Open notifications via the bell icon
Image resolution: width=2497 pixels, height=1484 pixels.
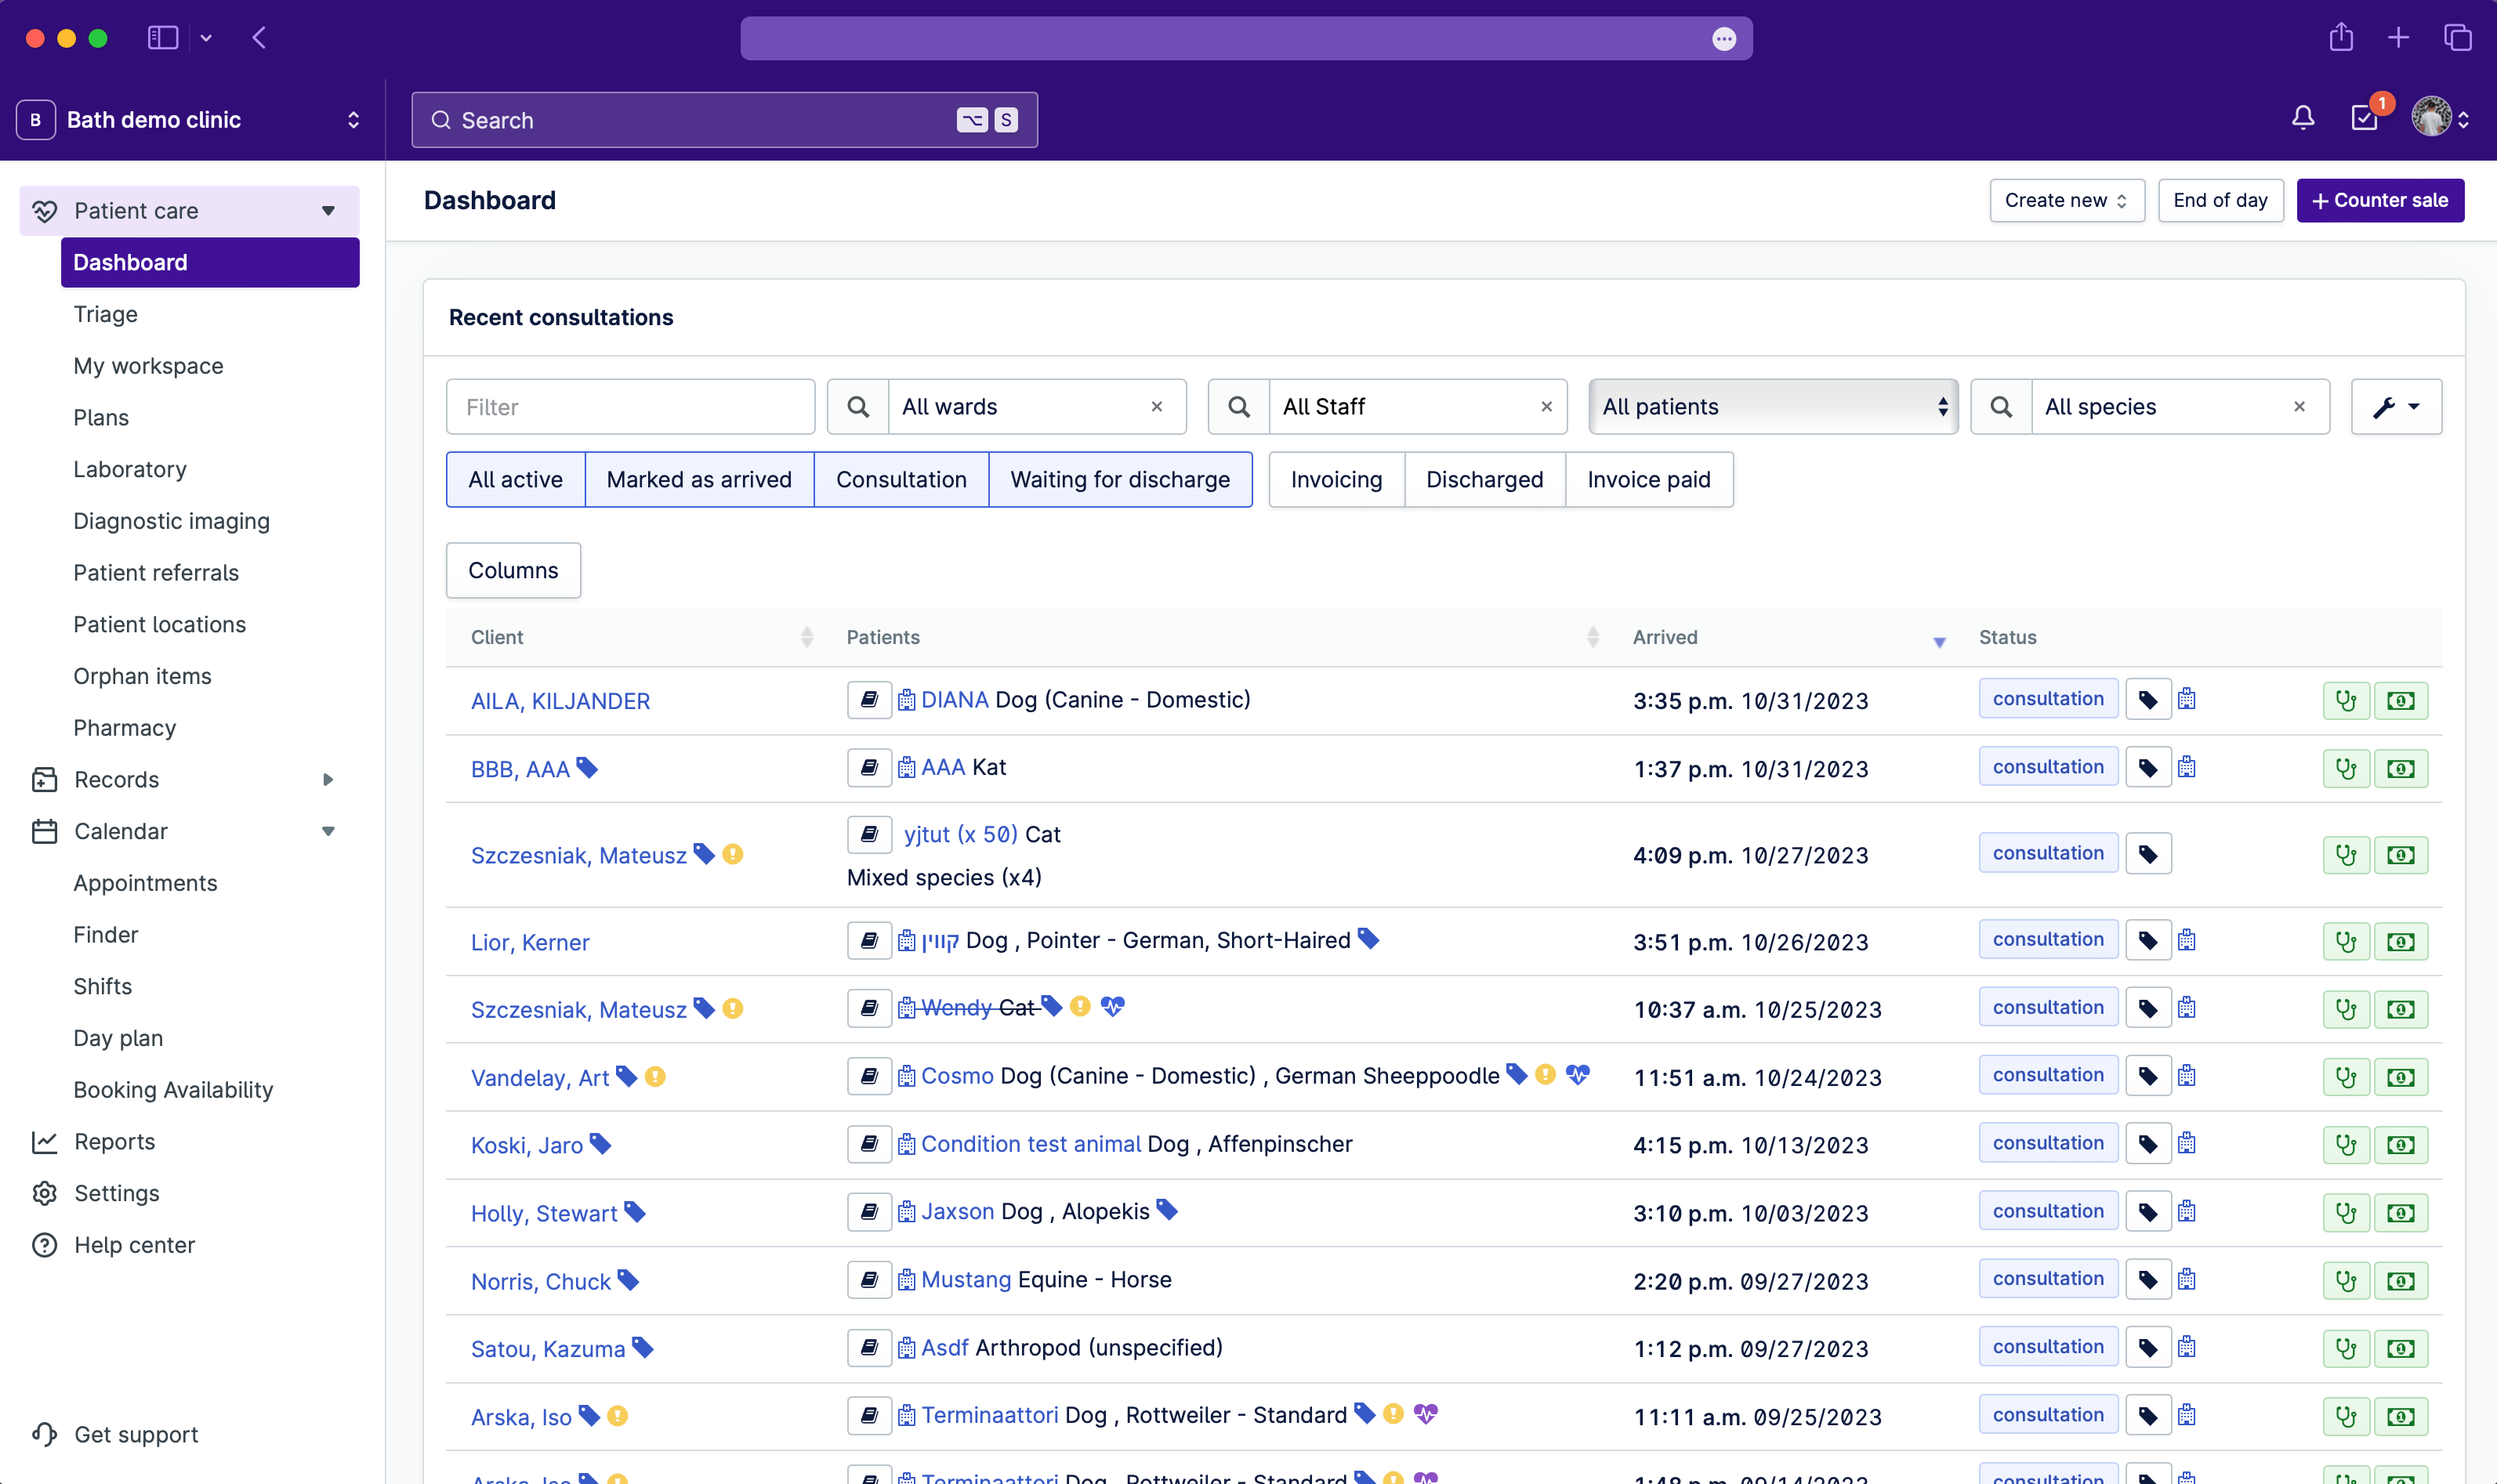point(2301,118)
